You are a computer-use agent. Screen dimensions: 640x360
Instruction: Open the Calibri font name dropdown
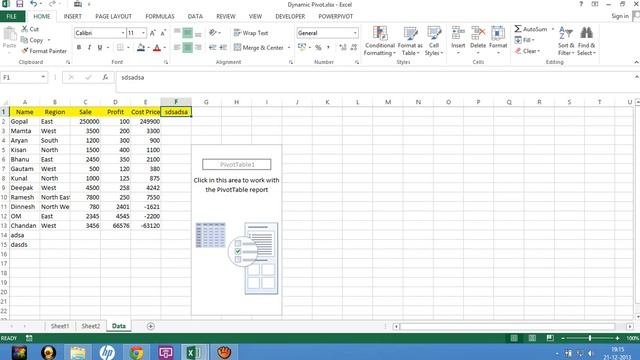(122, 33)
